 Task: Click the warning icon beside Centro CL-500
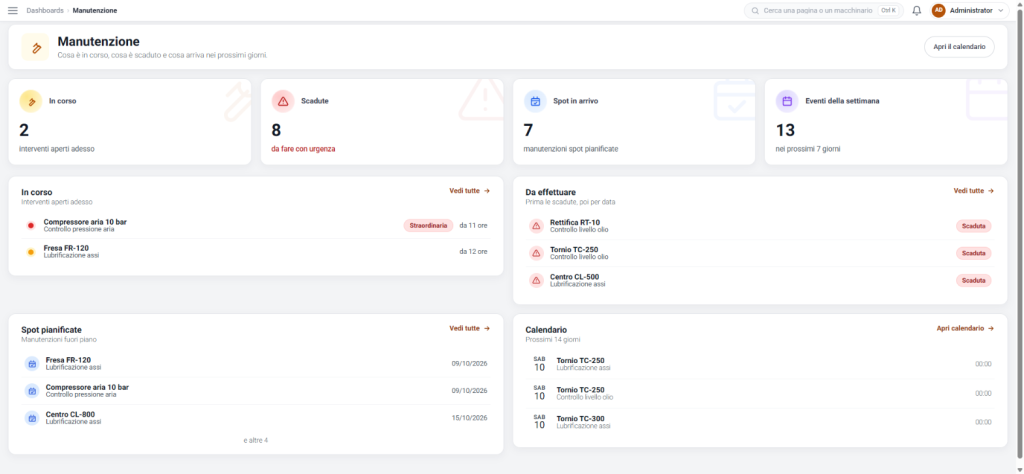coord(536,281)
